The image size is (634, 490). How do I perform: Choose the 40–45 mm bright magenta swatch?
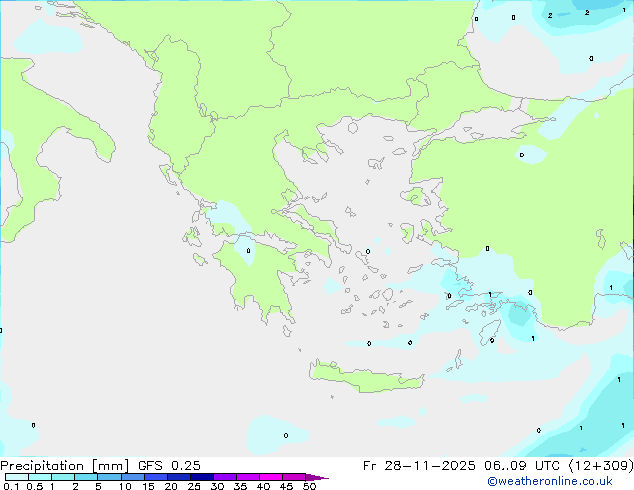tap(271, 477)
